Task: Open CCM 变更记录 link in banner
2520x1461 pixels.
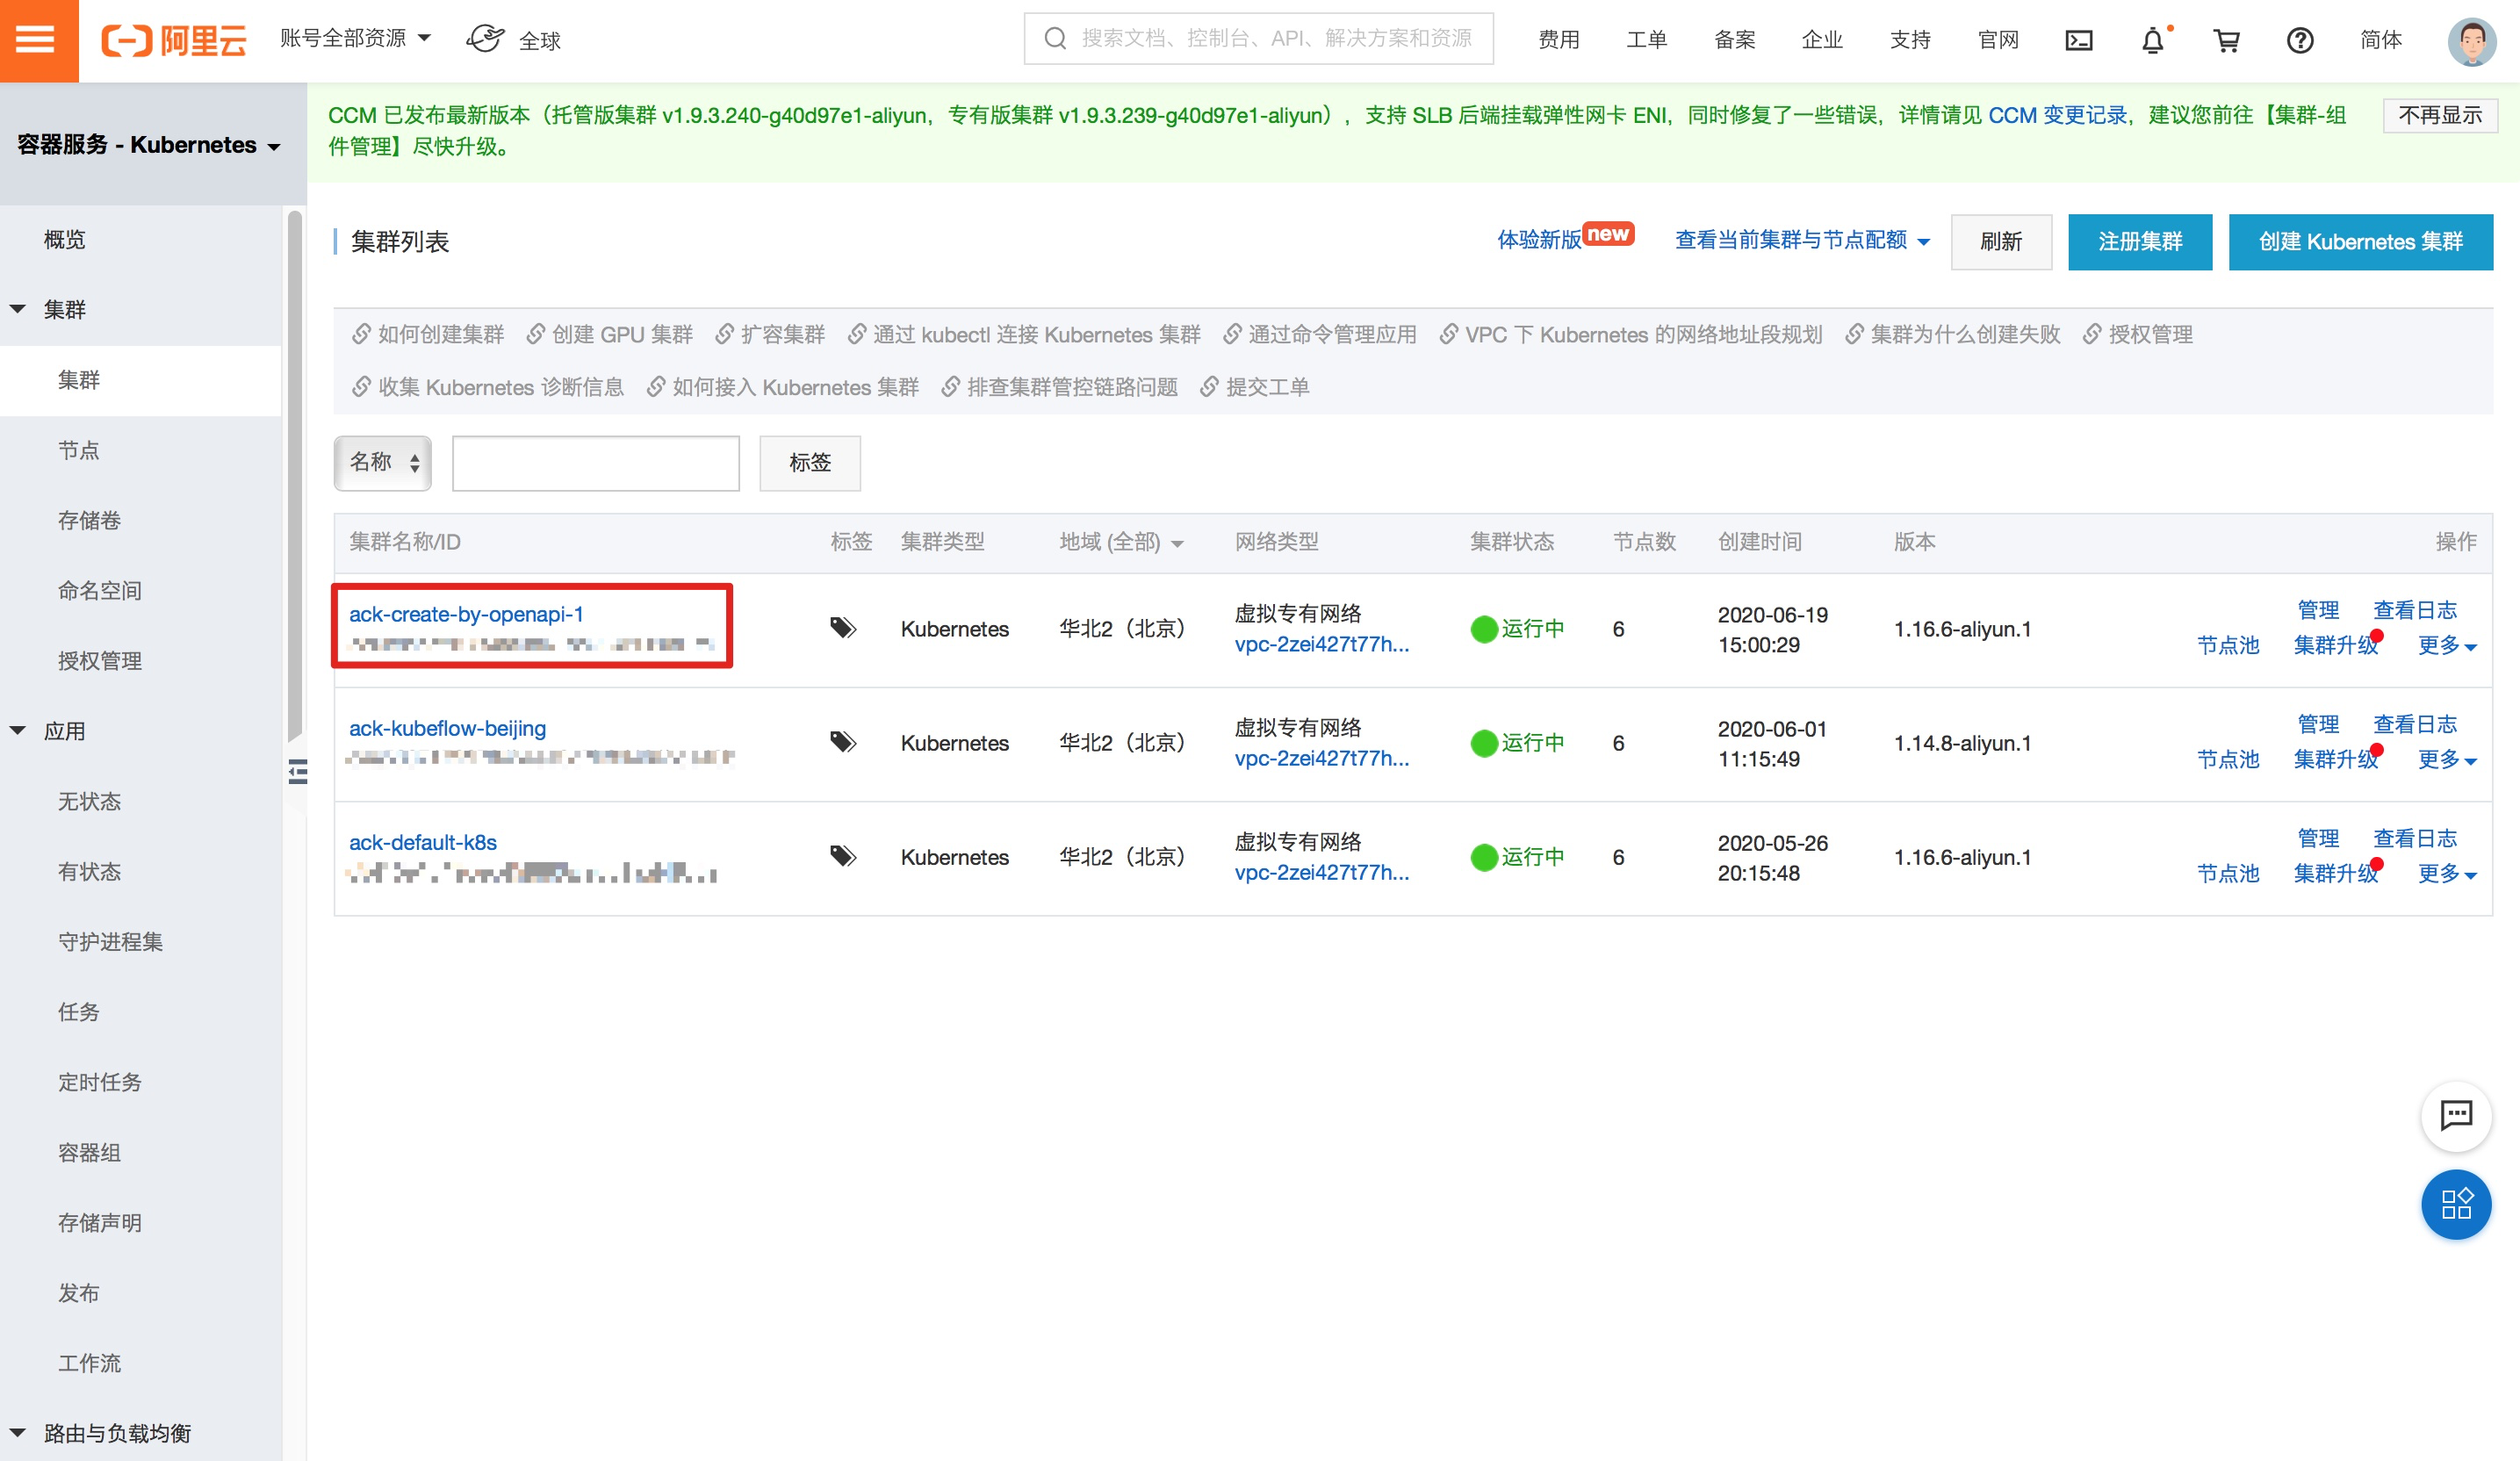Action: pos(2057,115)
